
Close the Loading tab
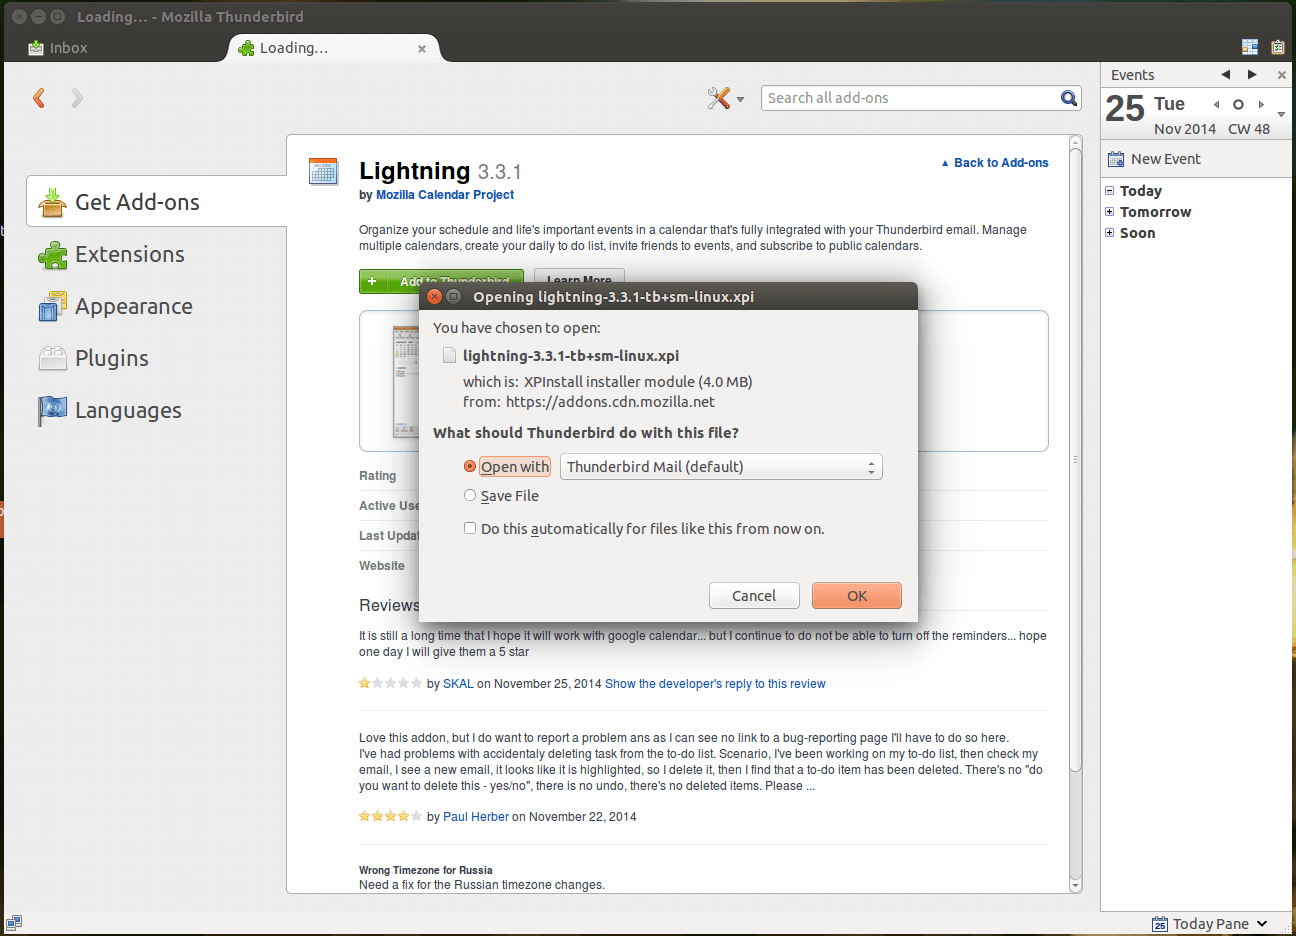(422, 48)
